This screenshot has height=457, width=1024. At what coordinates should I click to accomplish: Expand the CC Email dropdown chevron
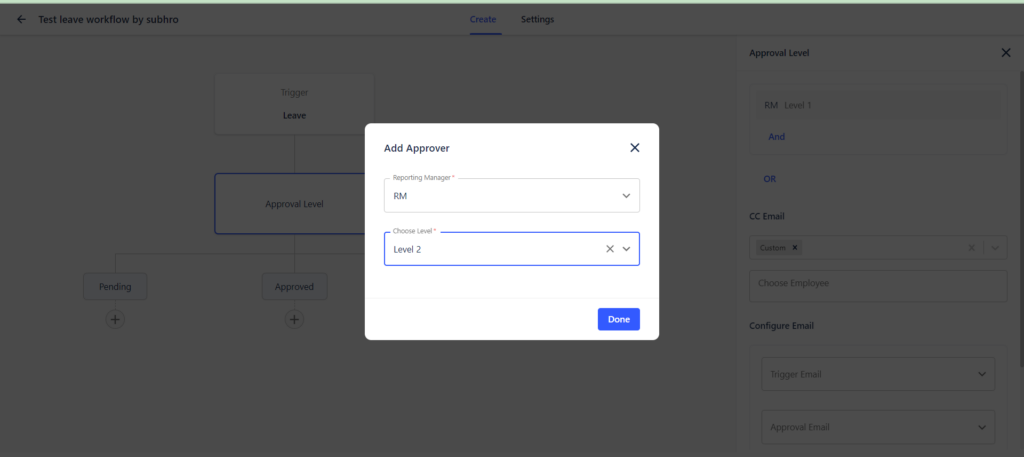tap(995, 247)
